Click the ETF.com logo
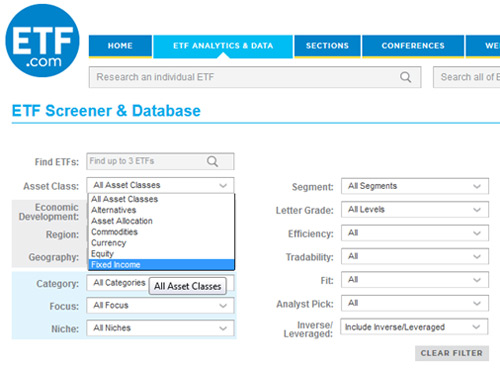 click(42, 40)
